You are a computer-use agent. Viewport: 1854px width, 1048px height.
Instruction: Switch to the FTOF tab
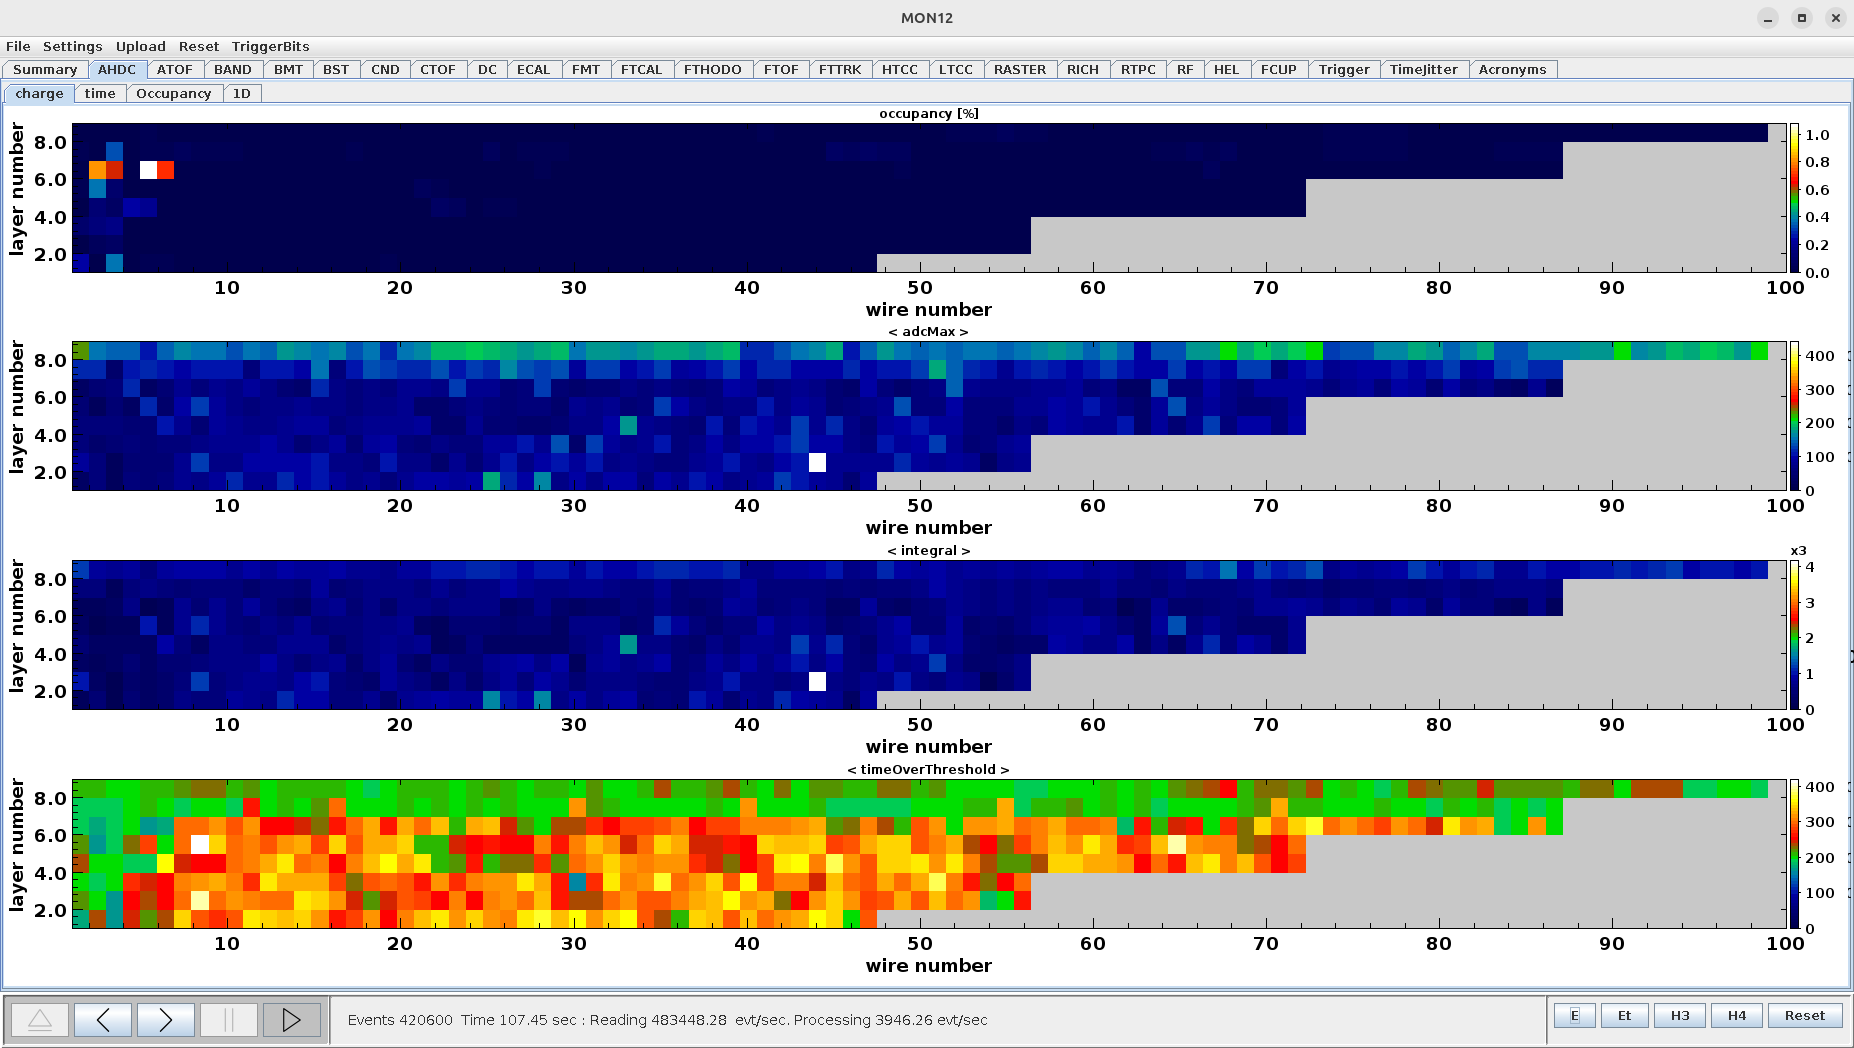click(781, 69)
